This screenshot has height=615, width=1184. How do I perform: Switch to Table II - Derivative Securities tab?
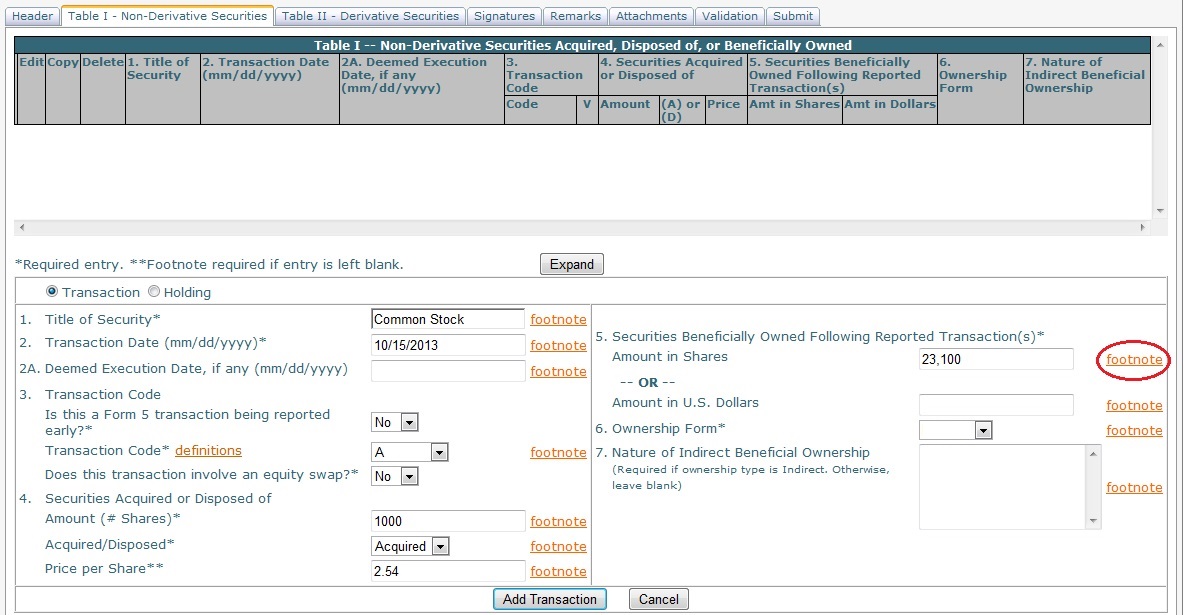coord(371,16)
